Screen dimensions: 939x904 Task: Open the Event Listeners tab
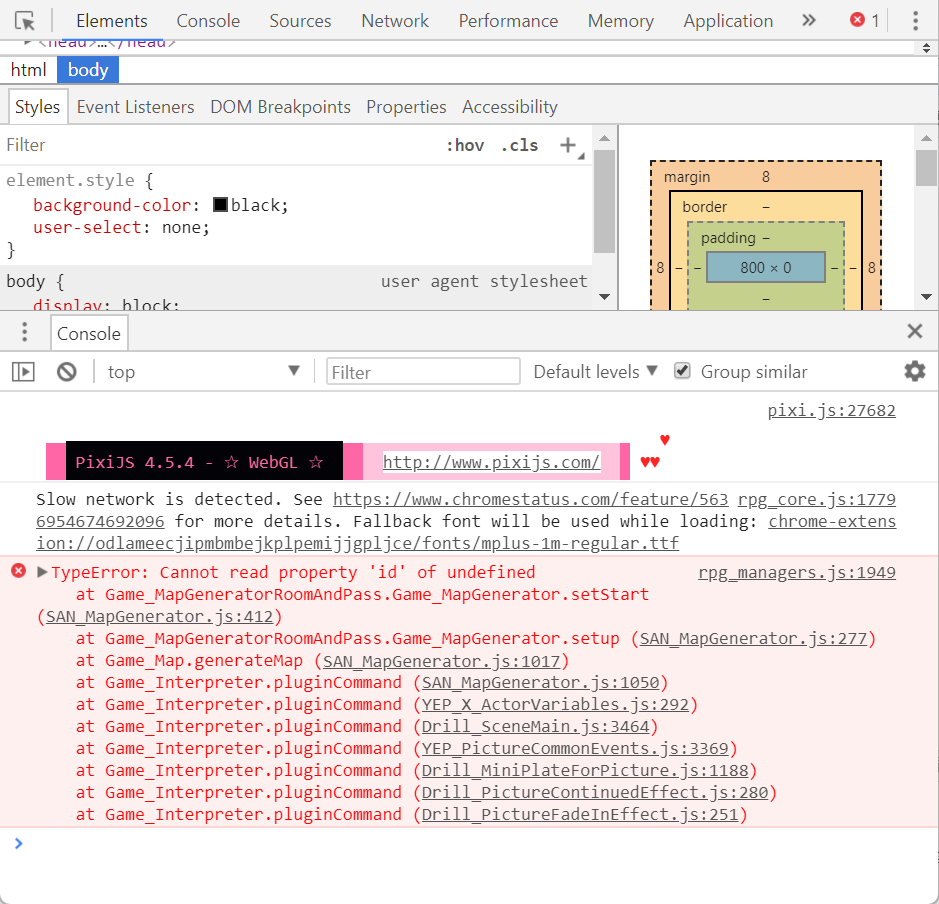[135, 107]
